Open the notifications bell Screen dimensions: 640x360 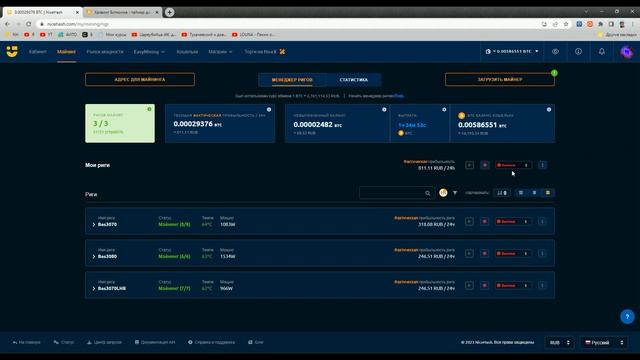[602, 51]
